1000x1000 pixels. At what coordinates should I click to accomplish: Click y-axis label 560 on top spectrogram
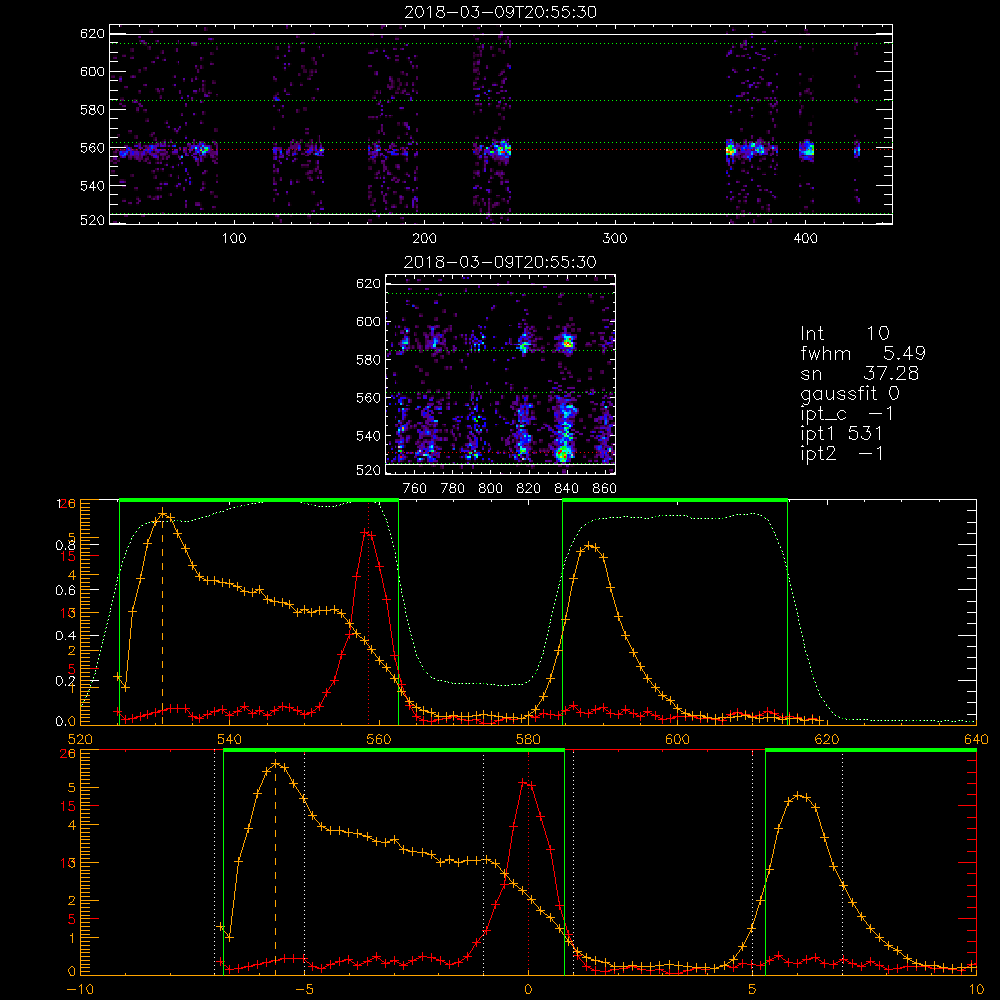pyautogui.click(x=92, y=148)
